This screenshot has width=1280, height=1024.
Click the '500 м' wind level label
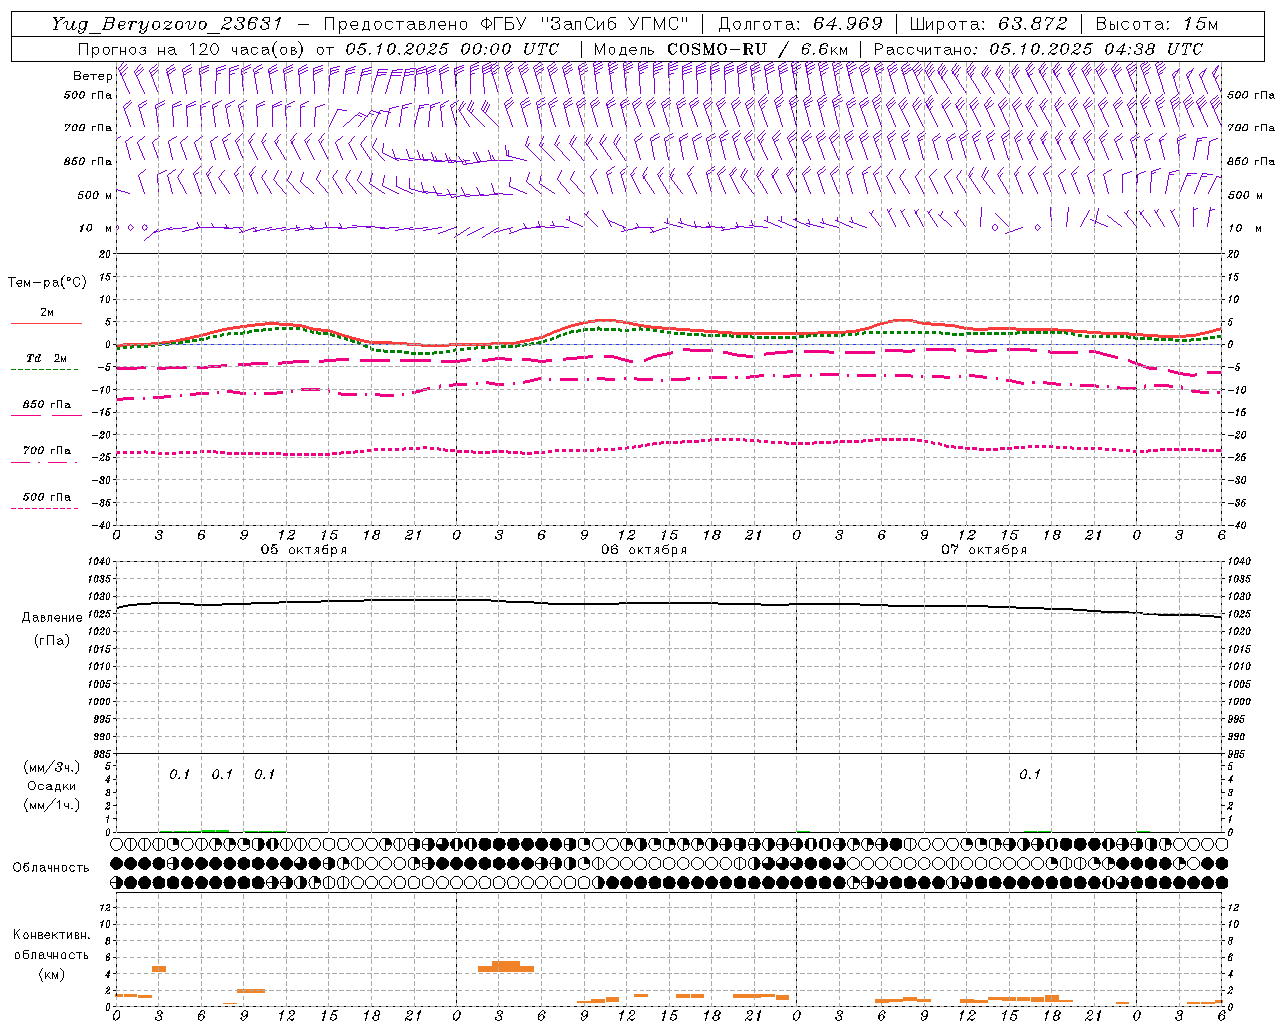pyautogui.click(x=95, y=195)
